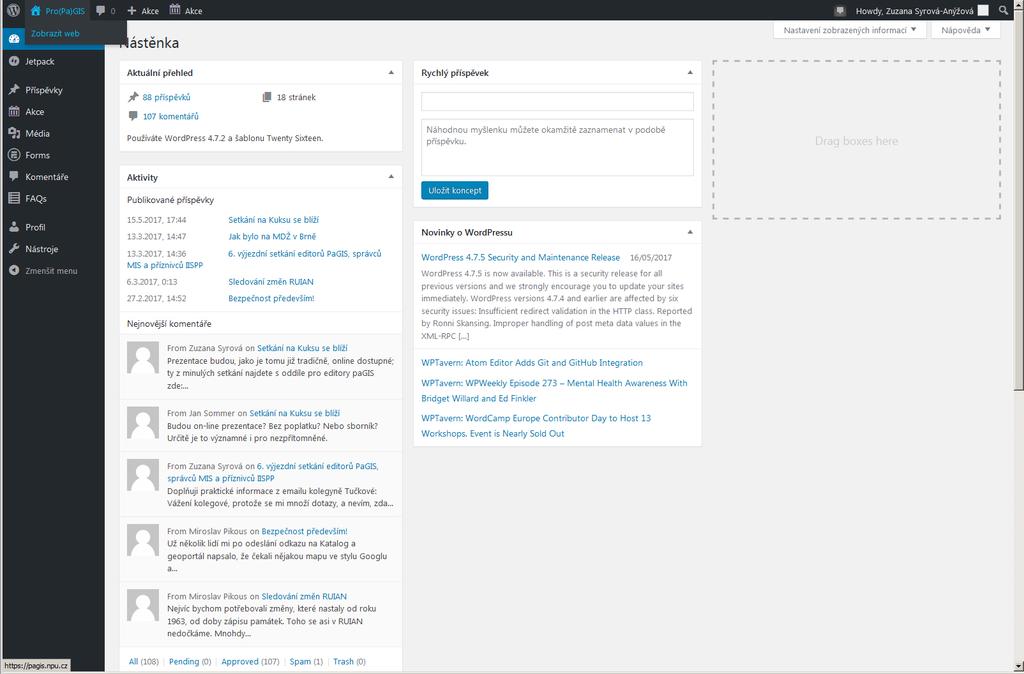Click the Forms sidebar icon

tap(14, 155)
